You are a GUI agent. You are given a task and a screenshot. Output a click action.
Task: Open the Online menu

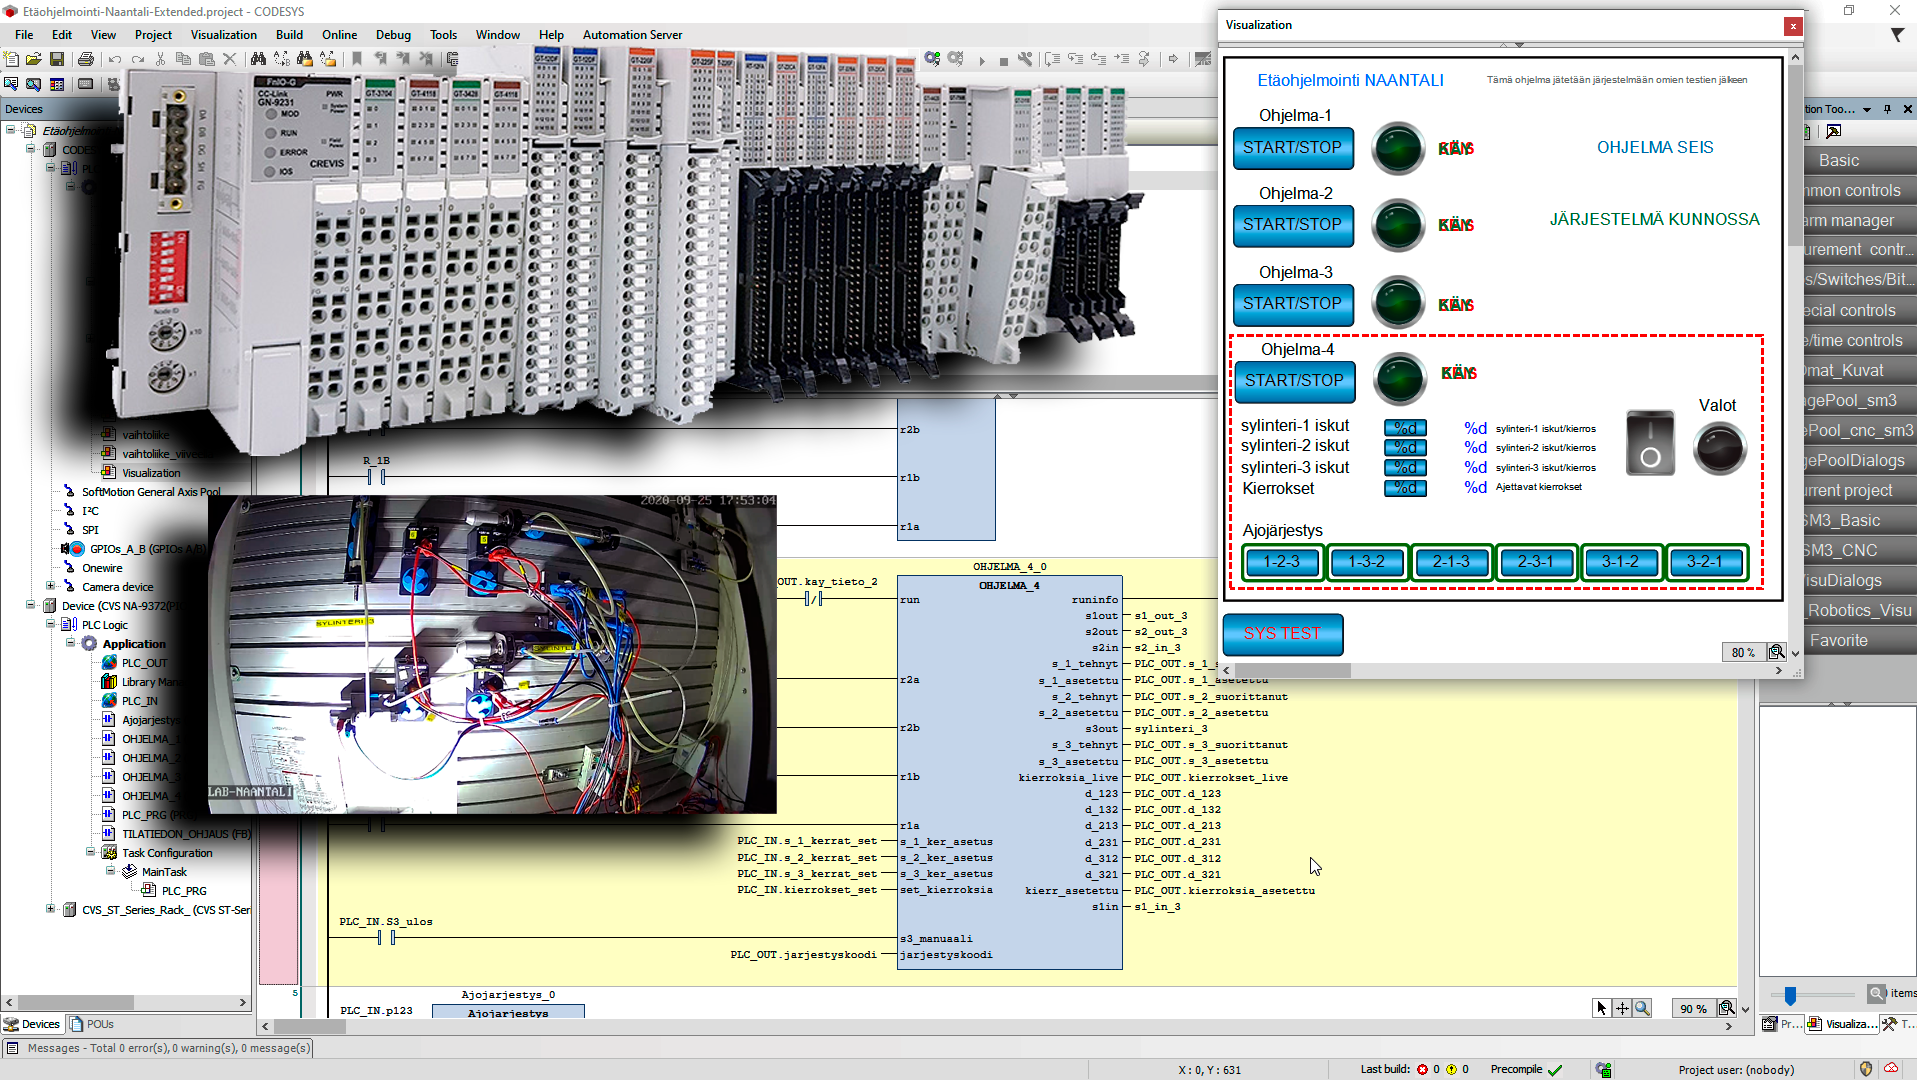tap(339, 34)
